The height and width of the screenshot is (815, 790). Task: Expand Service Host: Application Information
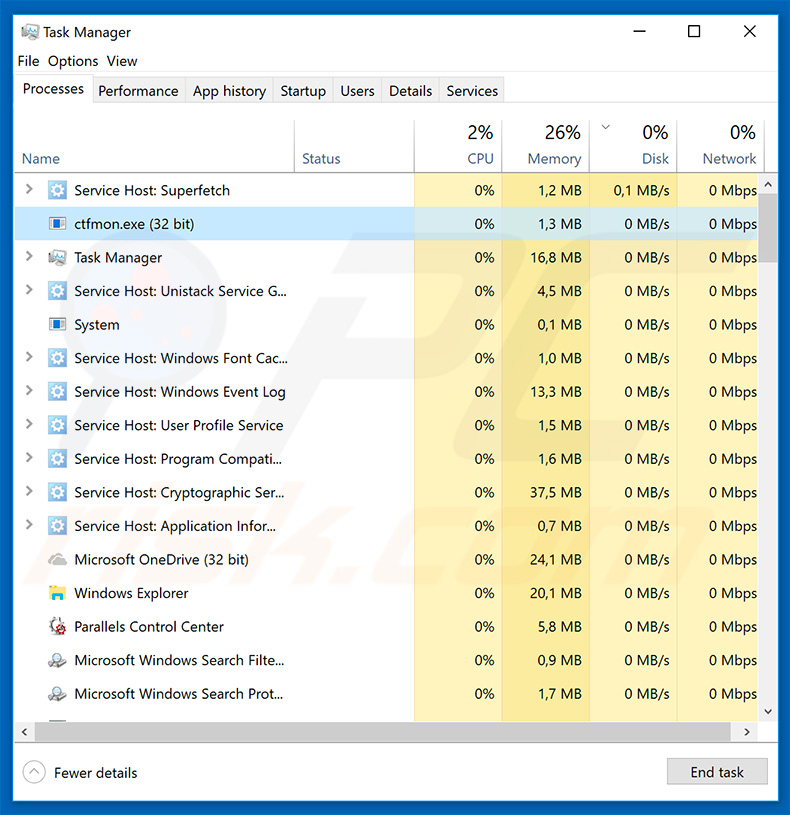pyautogui.click(x=30, y=525)
